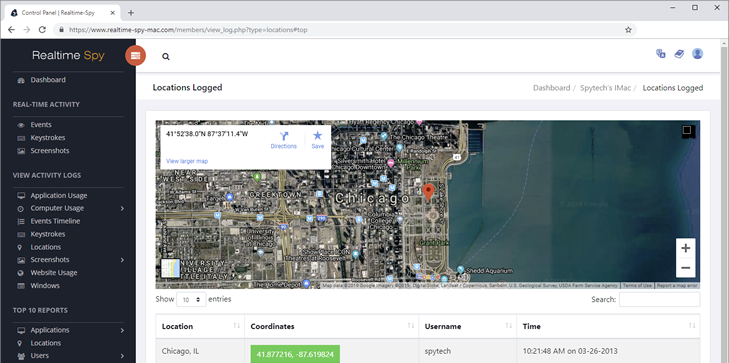Reload the page with refresh icon

[42, 30]
